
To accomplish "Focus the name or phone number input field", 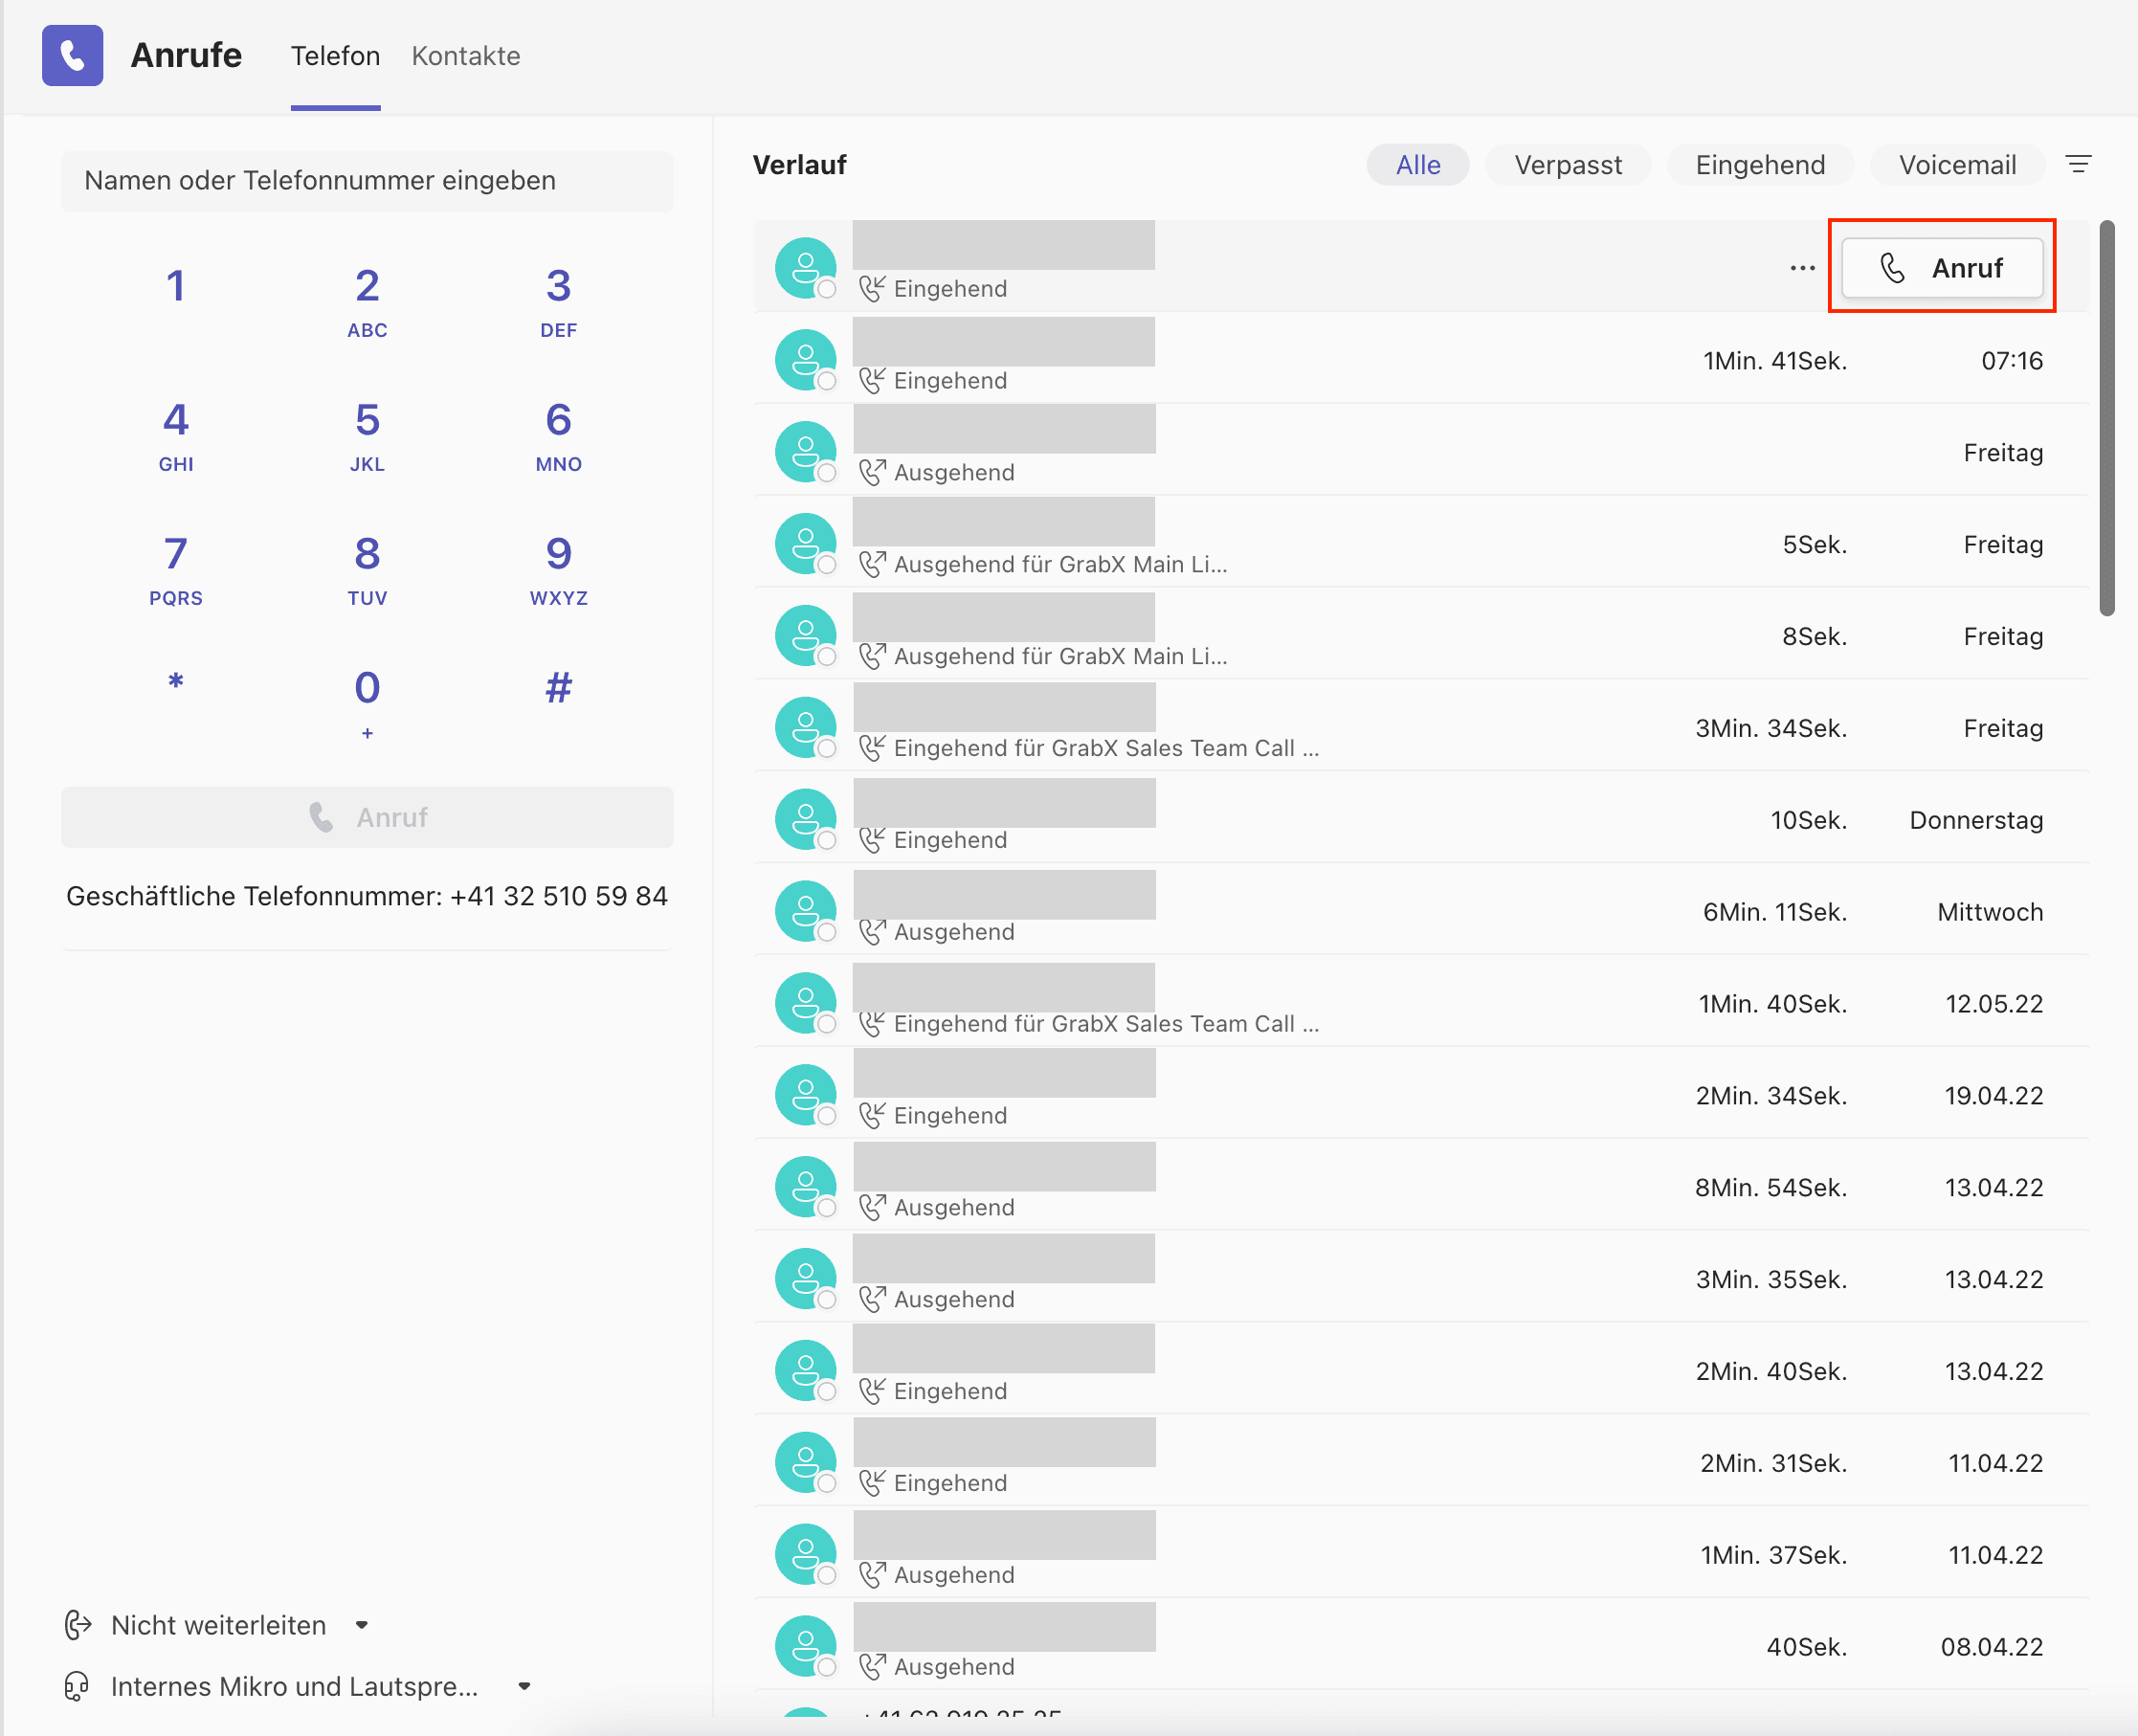I will [x=366, y=181].
